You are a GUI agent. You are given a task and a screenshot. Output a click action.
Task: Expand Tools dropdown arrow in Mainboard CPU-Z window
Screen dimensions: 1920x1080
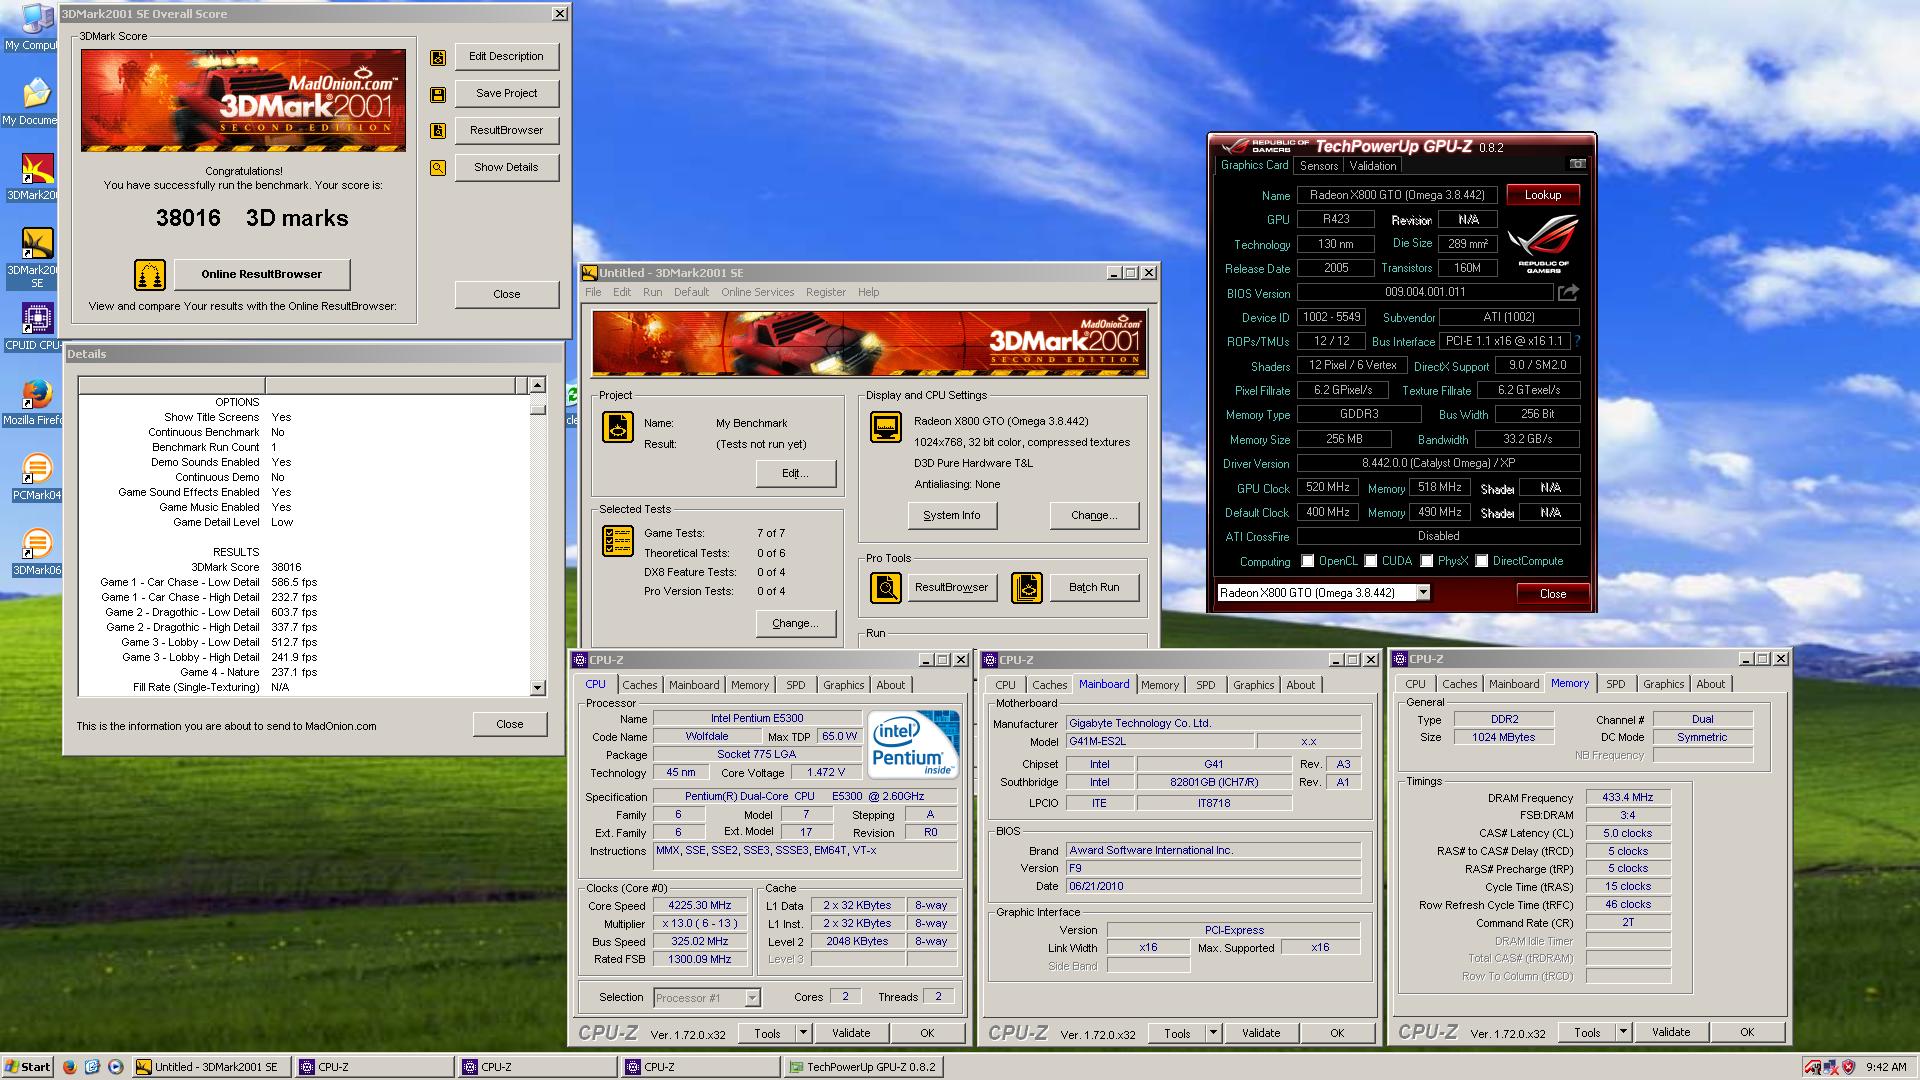pos(1212,1033)
